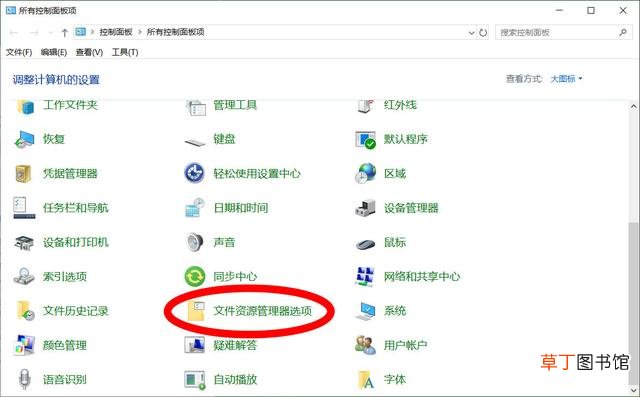Go up one folder level
The height and width of the screenshot is (397, 640).
pyautogui.click(x=64, y=33)
